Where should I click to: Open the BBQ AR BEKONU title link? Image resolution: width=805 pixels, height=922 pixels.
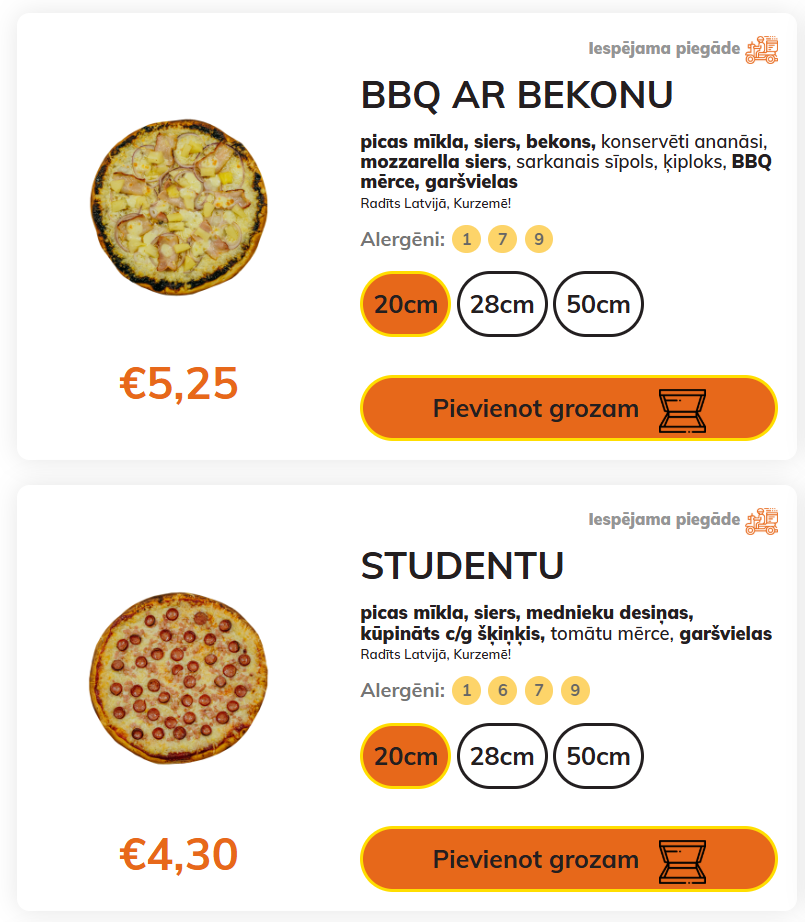point(516,96)
